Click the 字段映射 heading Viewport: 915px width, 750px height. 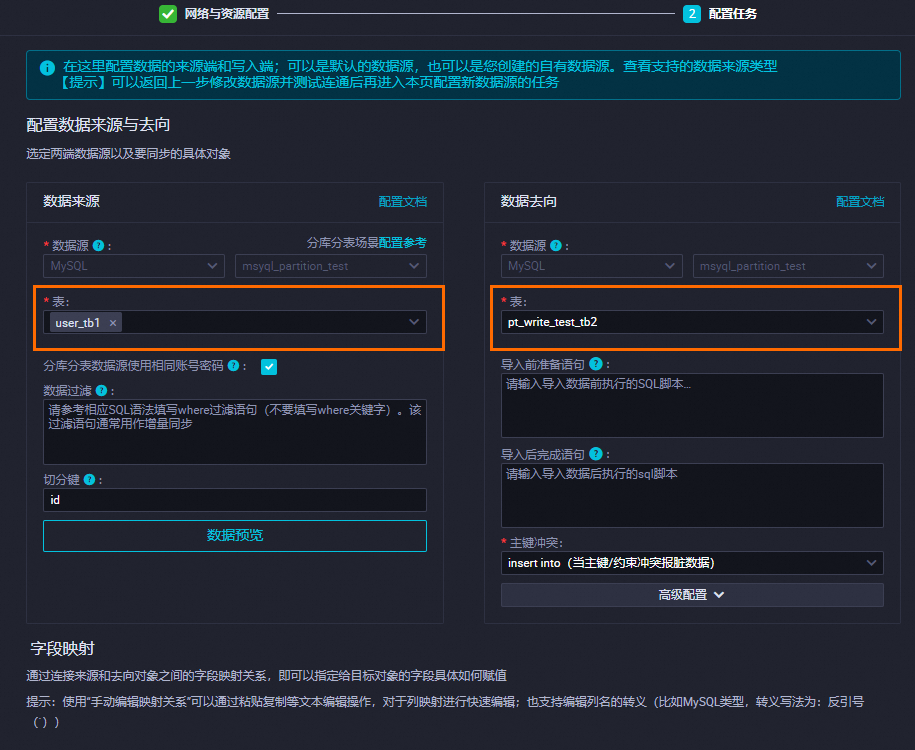click(62, 648)
